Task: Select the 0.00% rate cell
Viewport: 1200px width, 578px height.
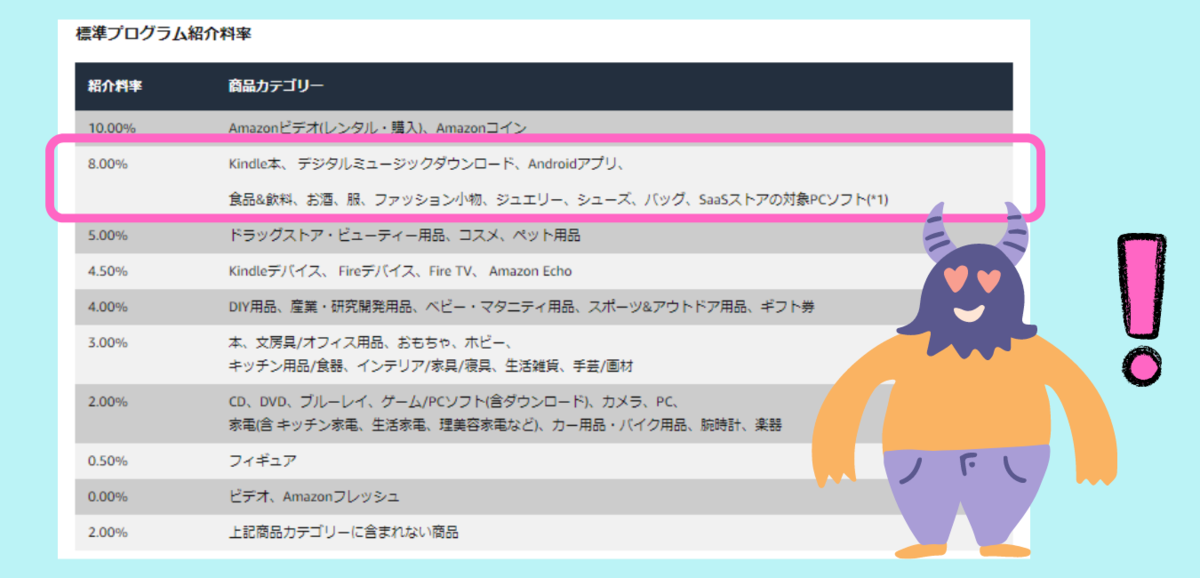Action: [108, 497]
